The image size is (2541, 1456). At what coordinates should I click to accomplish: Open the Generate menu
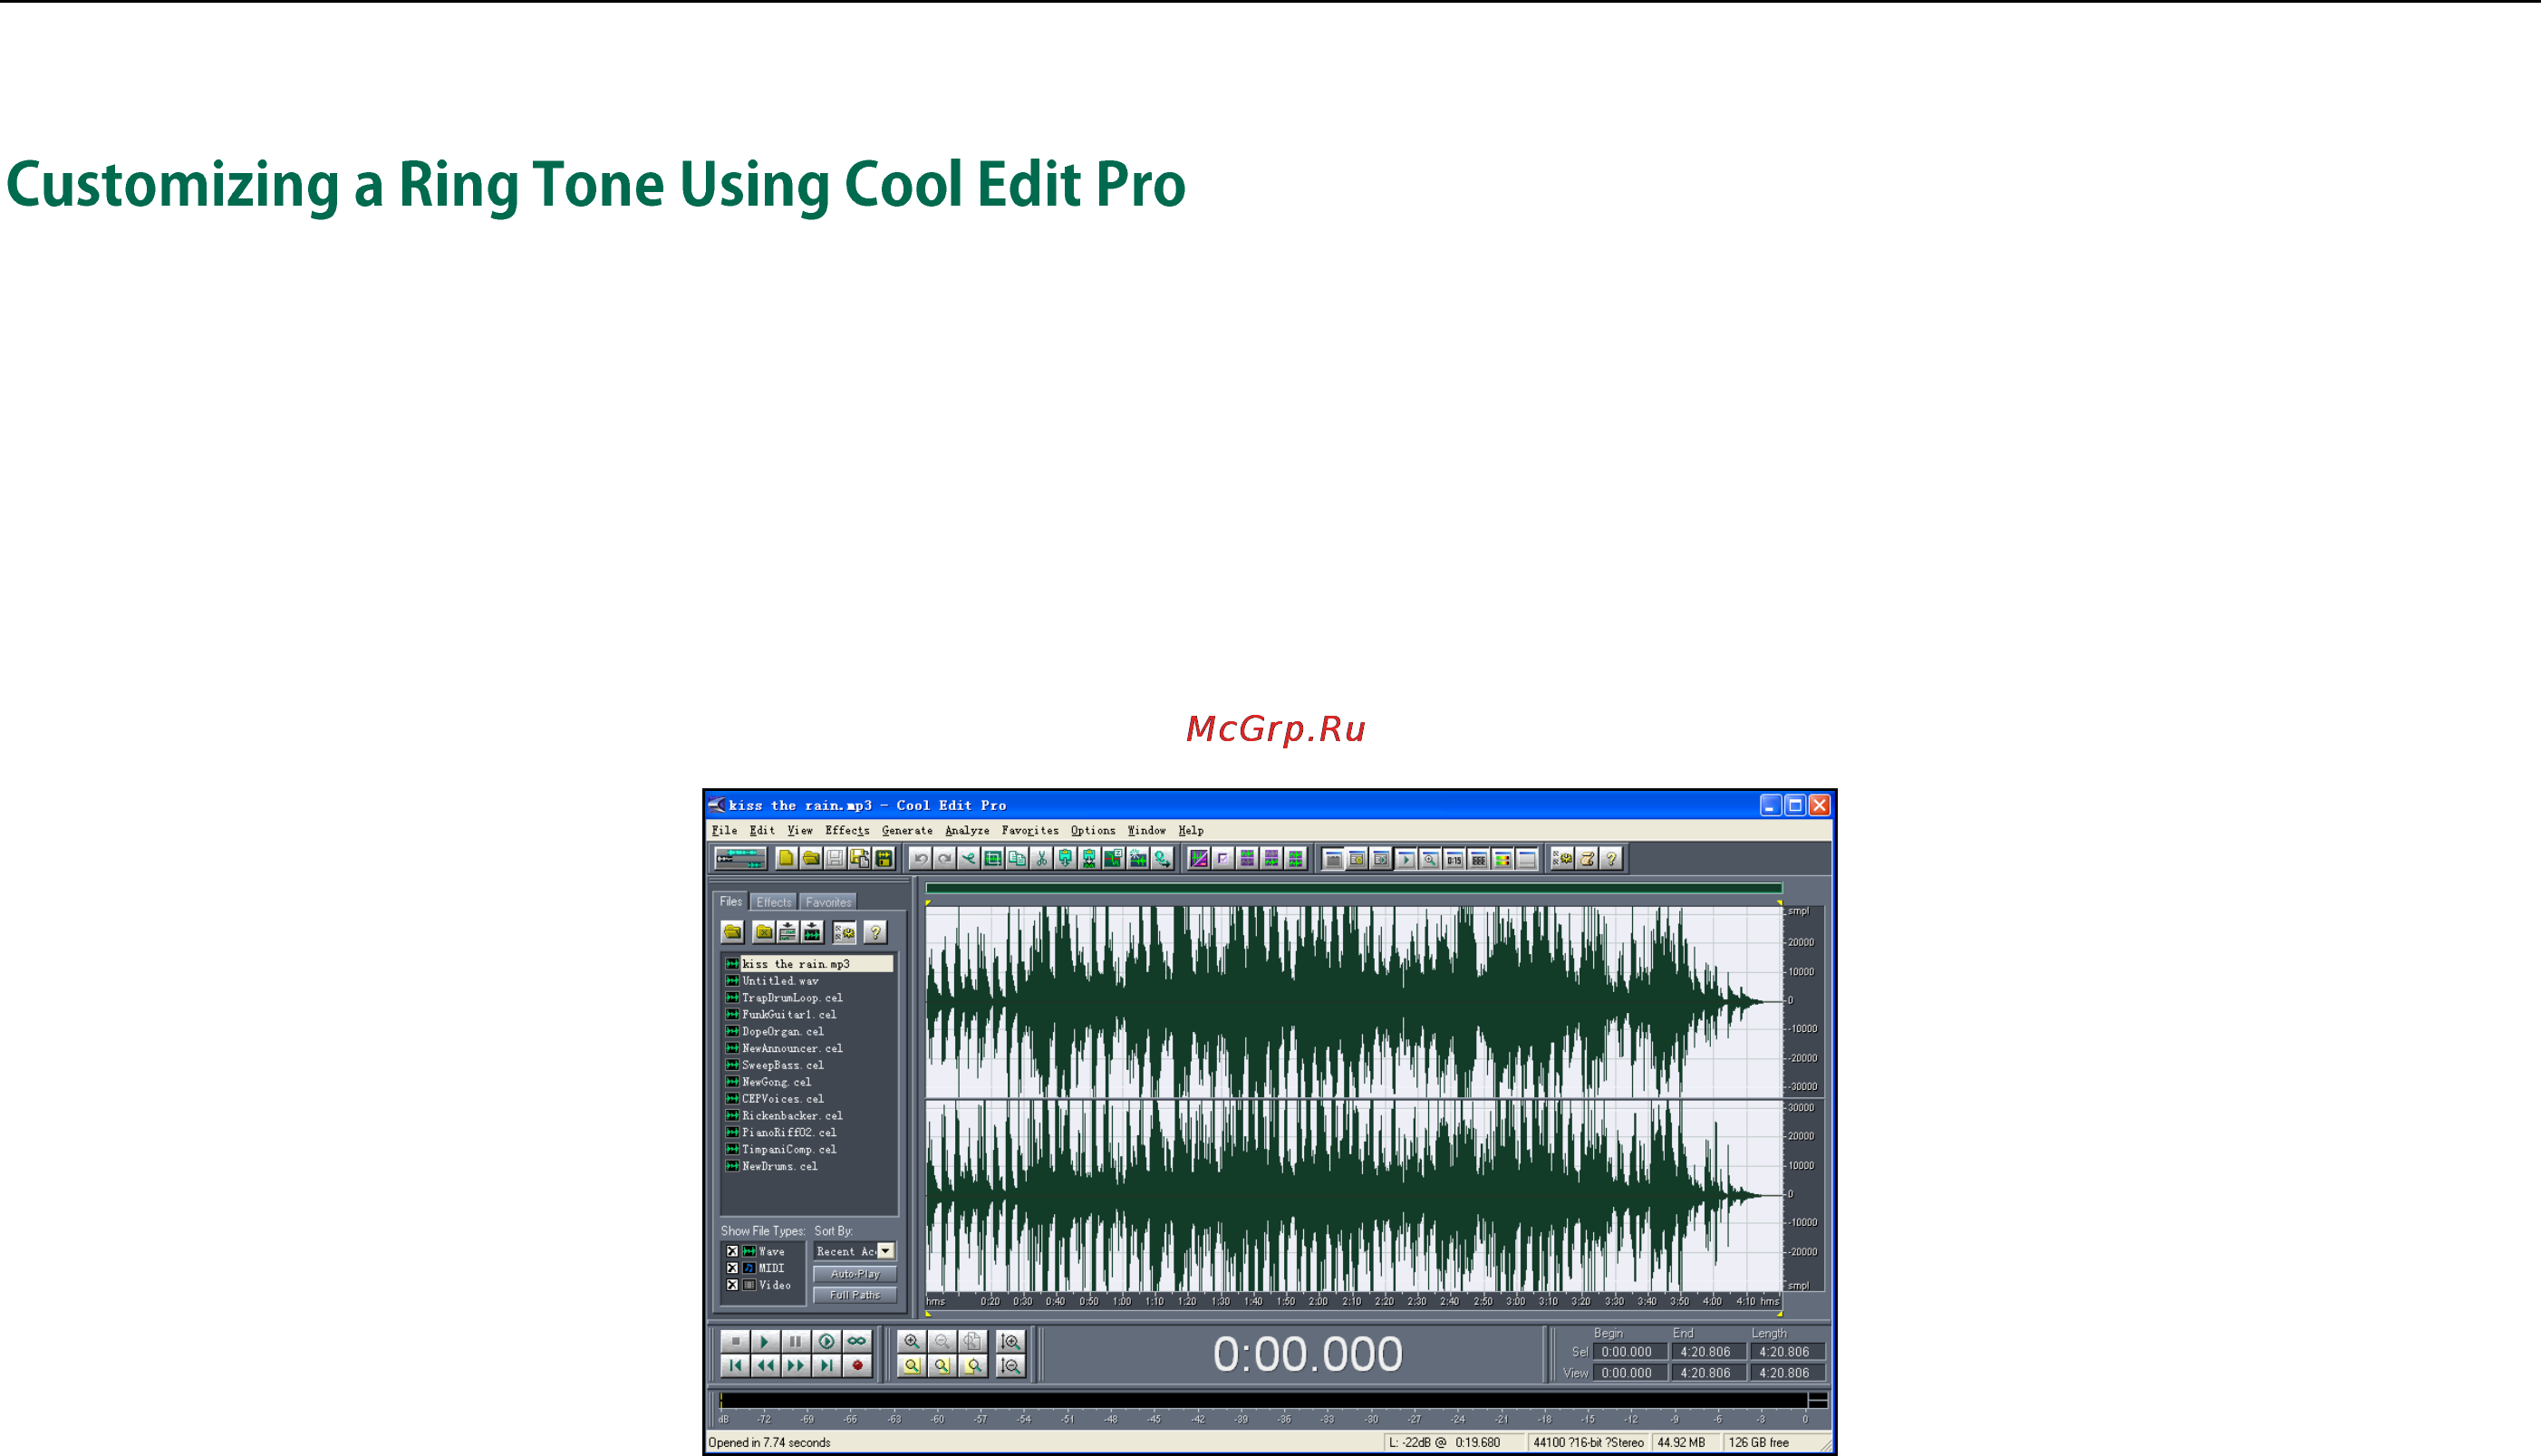click(x=907, y=830)
